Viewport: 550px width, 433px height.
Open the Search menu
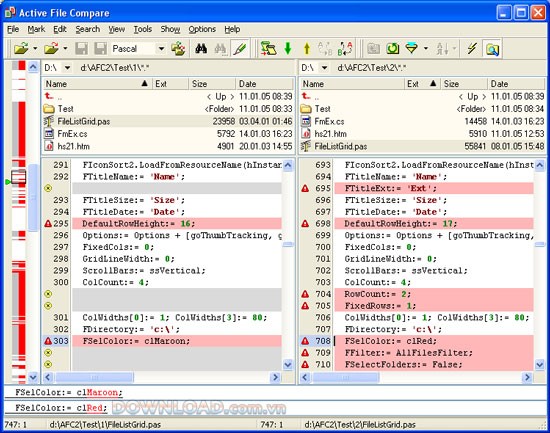coord(88,29)
